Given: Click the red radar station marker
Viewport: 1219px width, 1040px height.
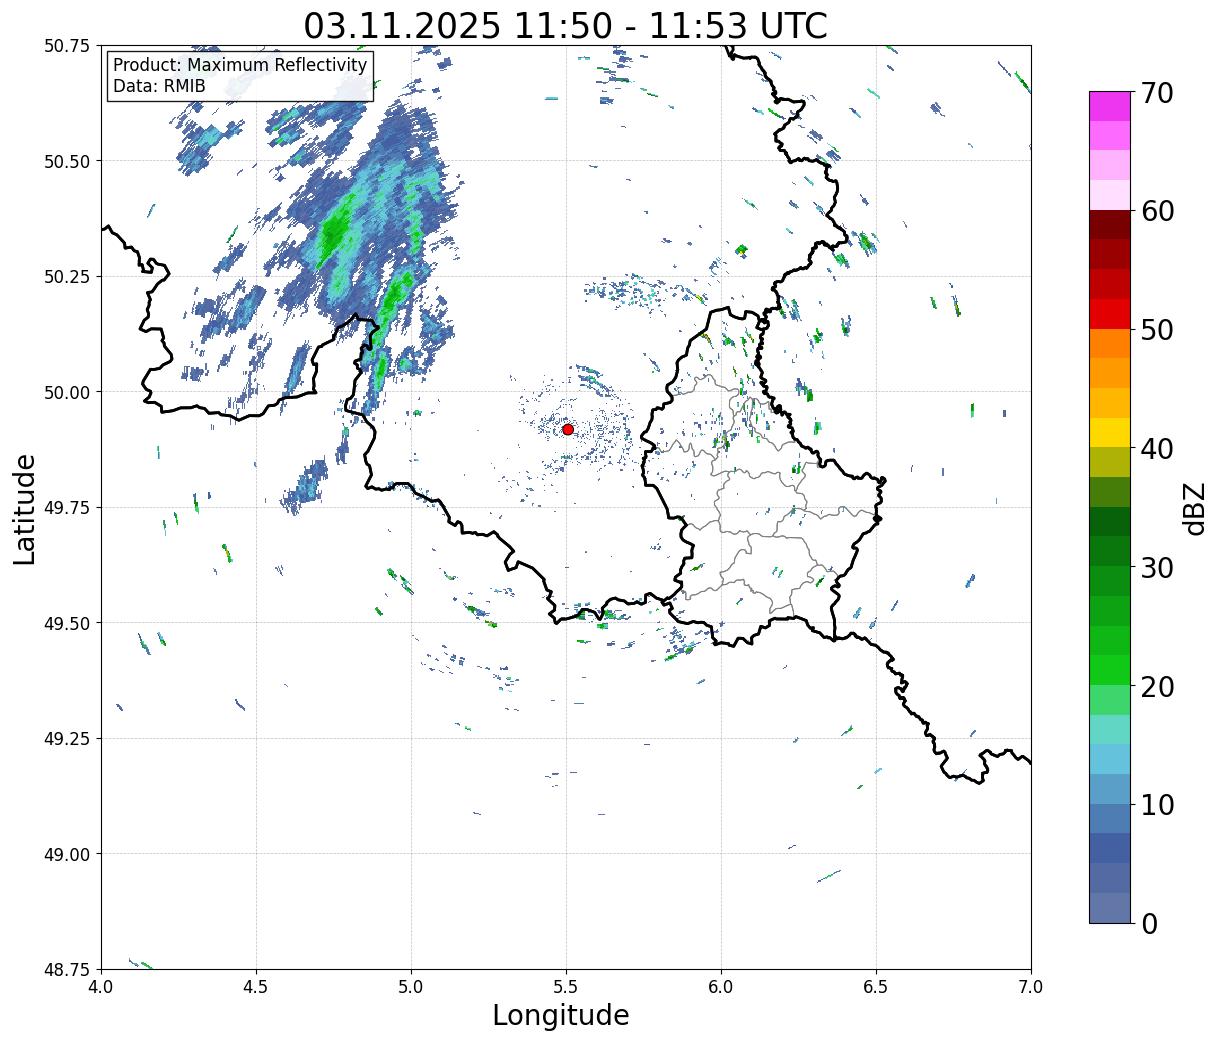Looking at the screenshot, I should (567, 429).
